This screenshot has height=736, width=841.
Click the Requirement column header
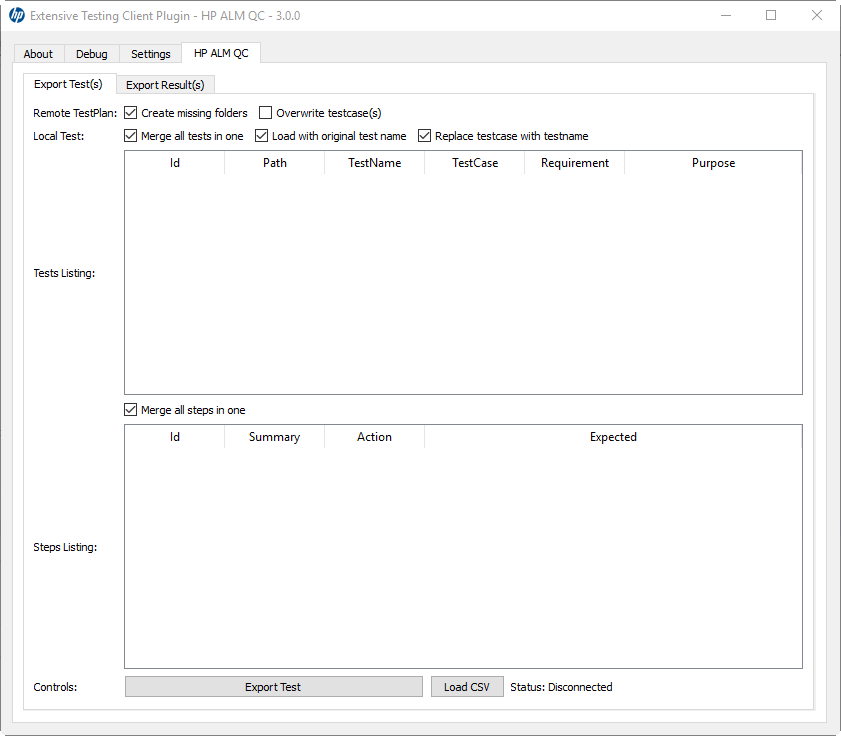[574, 163]
